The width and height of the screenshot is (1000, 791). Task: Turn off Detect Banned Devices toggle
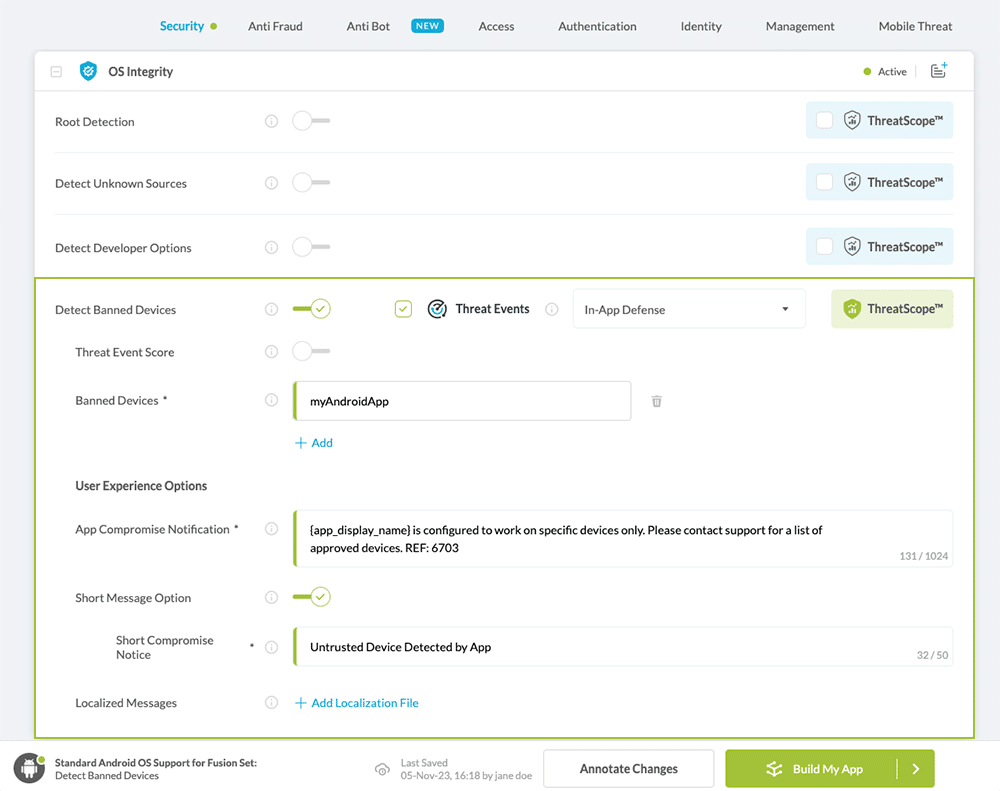point(311,310)
